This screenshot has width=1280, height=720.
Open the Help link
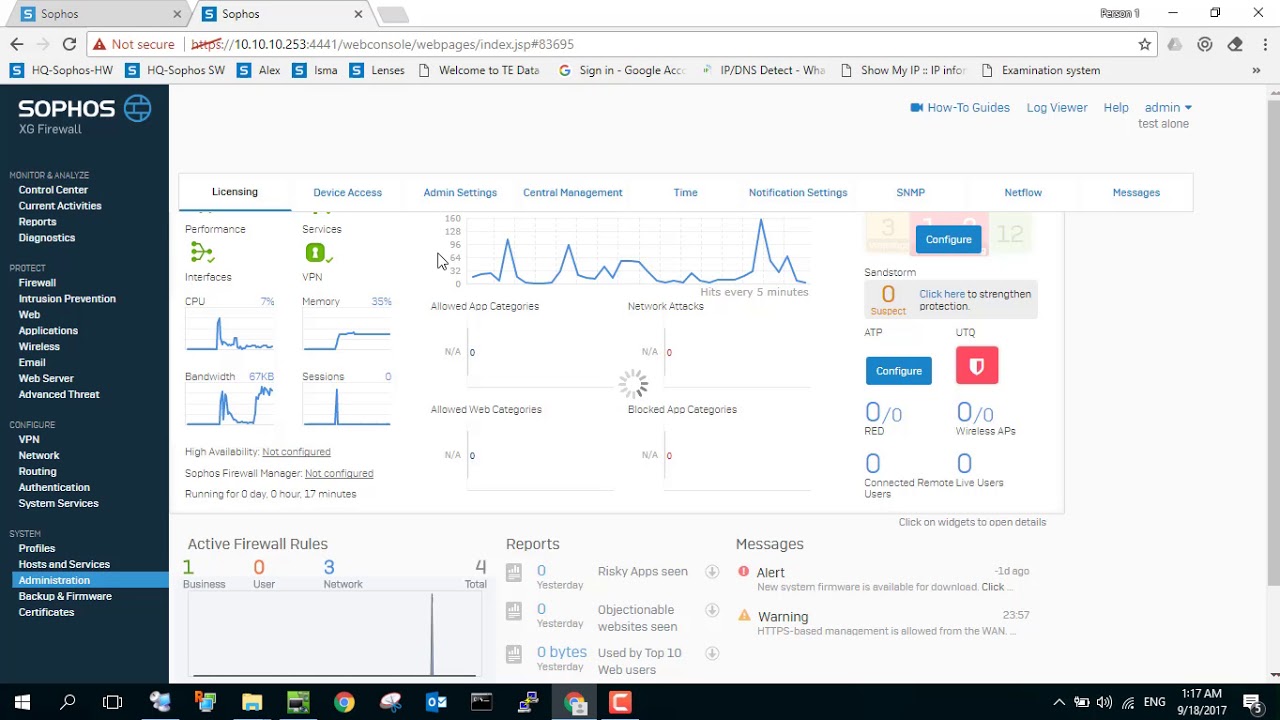point(1116,107)
